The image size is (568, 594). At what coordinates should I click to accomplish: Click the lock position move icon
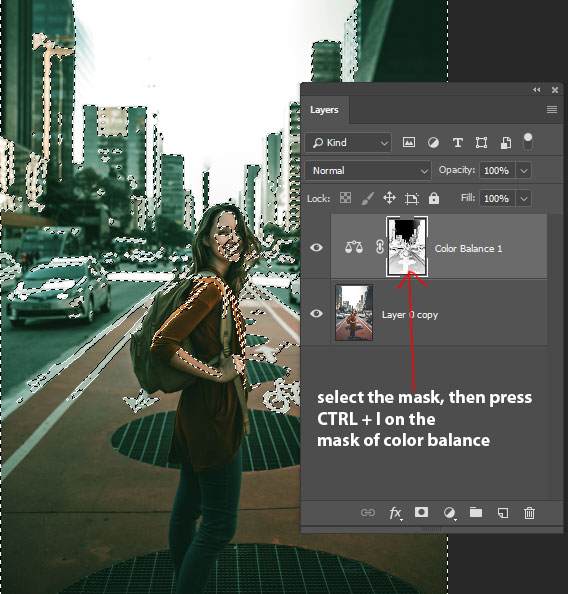389,198
